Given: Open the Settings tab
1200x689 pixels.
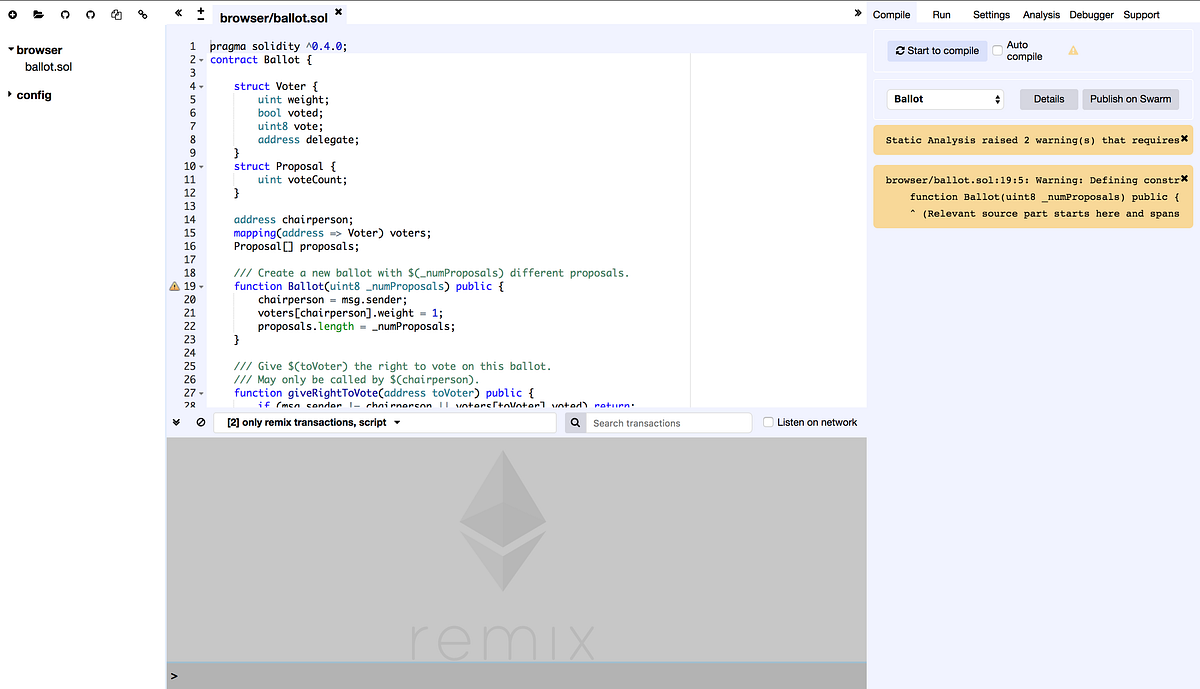Looking at the screenshot, I should pyautogui.click(x=991, y=15).
